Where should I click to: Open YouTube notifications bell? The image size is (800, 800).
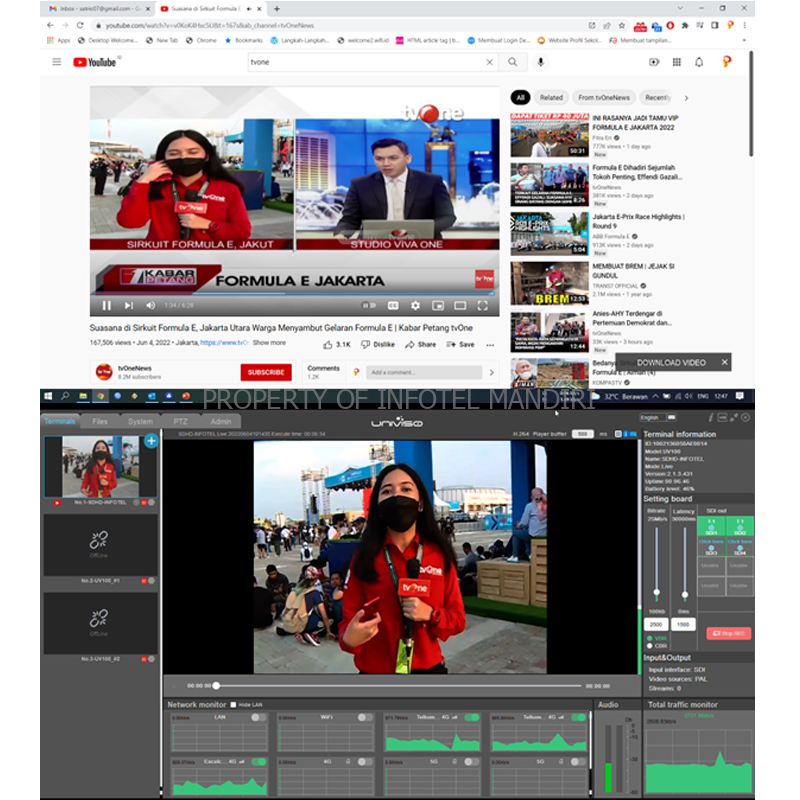coord(699,62)
